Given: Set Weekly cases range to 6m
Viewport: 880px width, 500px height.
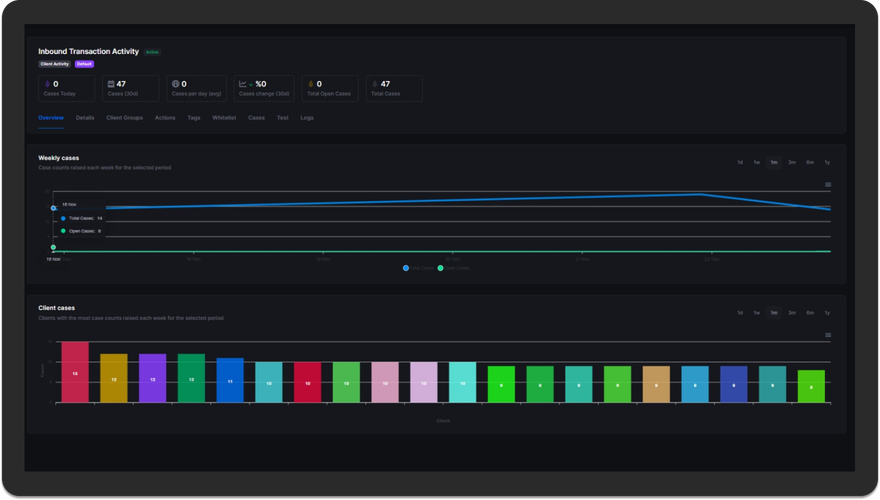Looking at the screenshot, I should (810, 163).
